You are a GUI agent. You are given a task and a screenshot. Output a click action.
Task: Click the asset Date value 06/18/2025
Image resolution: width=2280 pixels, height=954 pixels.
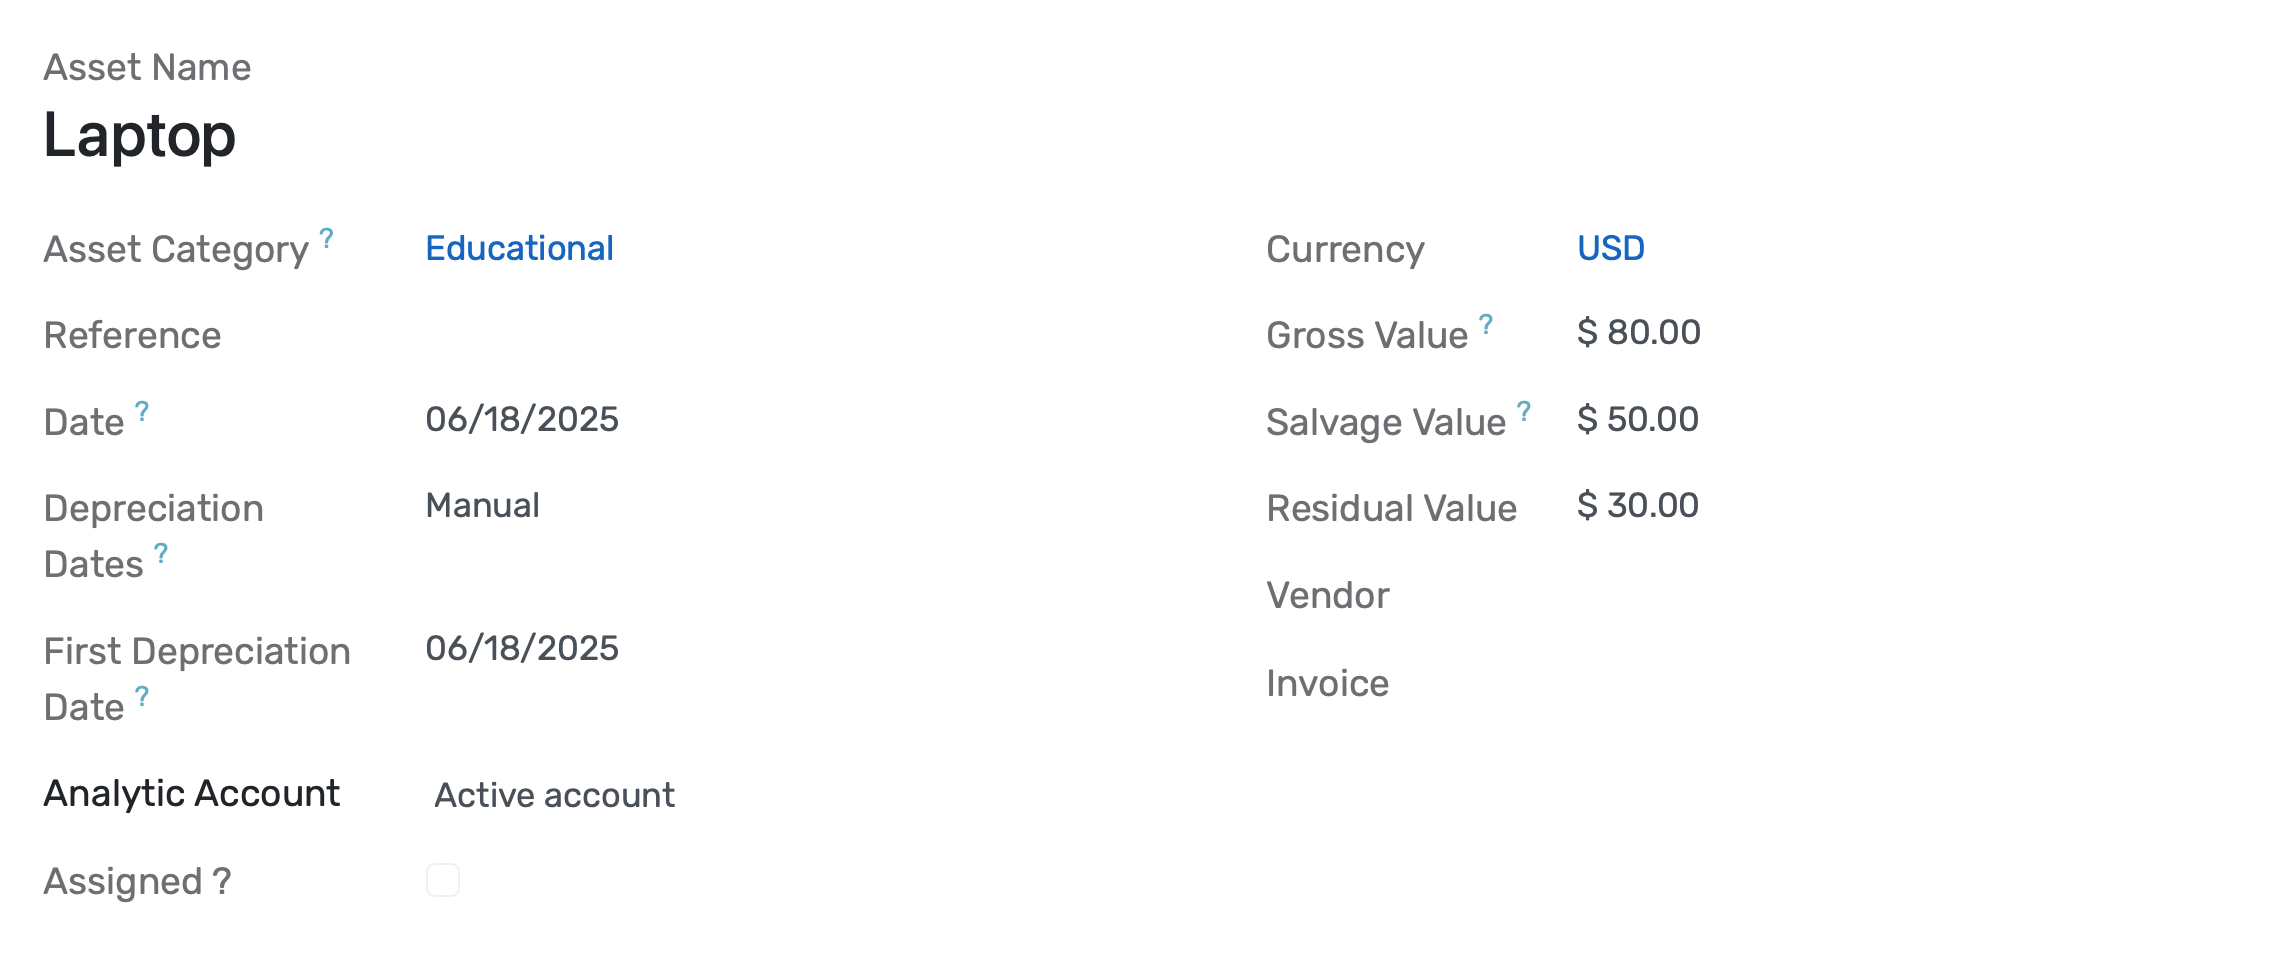click(x=522, y=420)
